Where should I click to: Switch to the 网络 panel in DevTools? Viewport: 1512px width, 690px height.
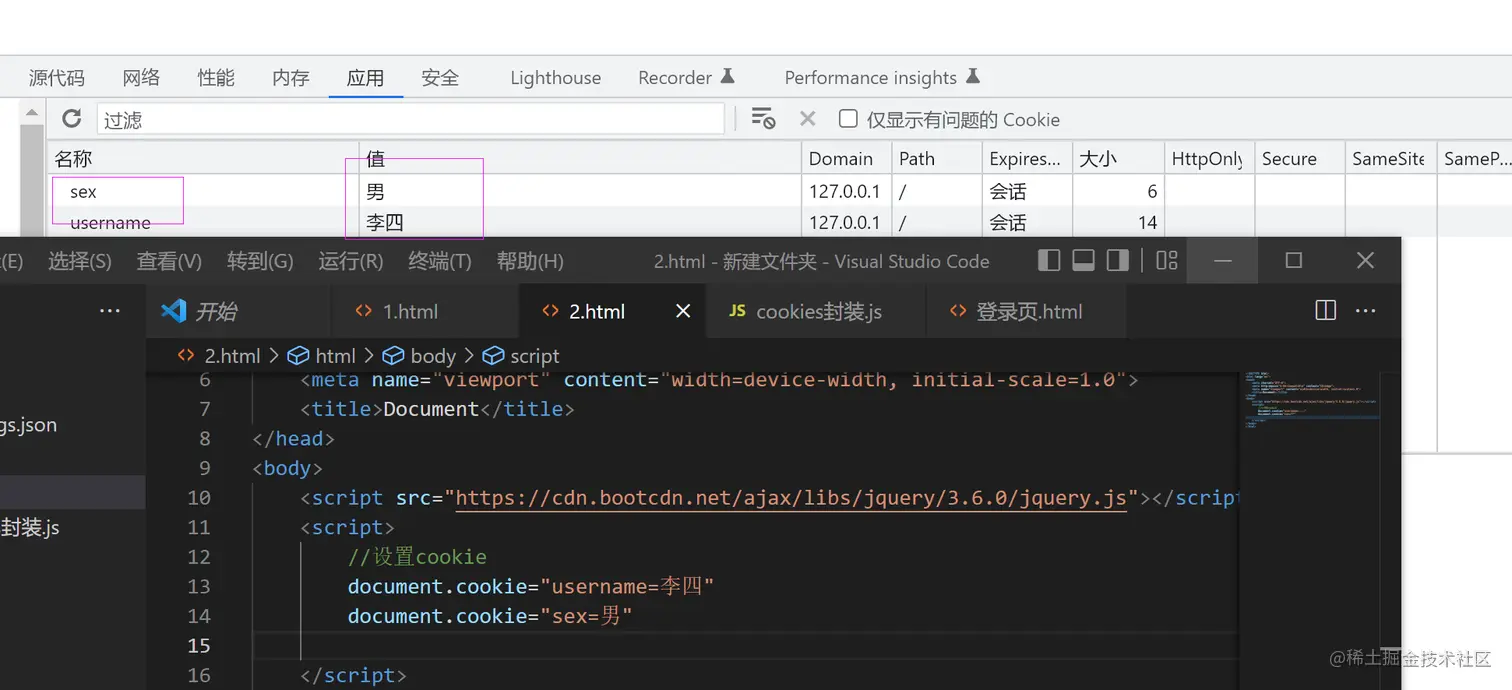[140, 77]
